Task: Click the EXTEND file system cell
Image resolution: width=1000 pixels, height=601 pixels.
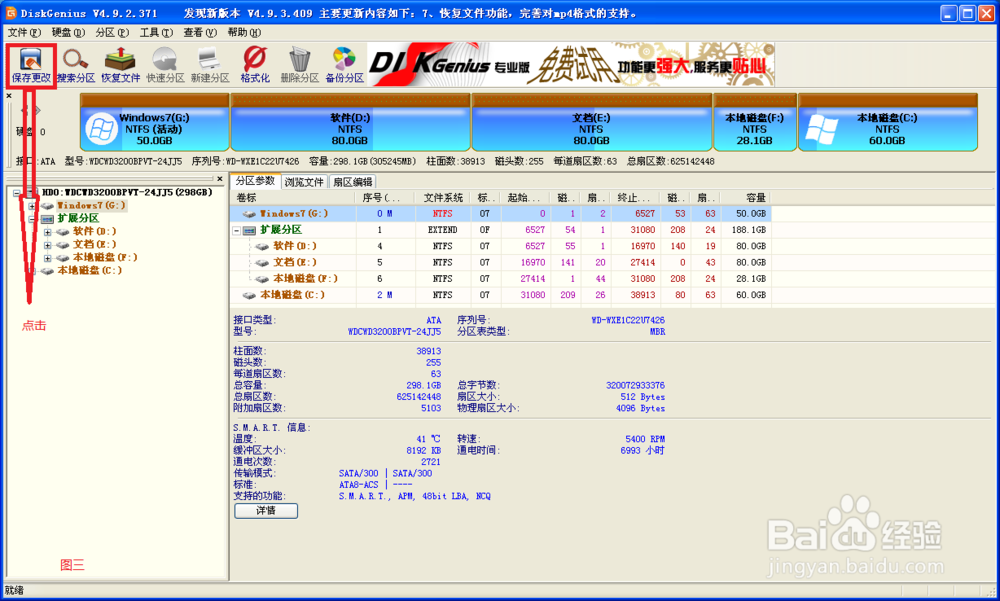Action: (x=443, y=230)
